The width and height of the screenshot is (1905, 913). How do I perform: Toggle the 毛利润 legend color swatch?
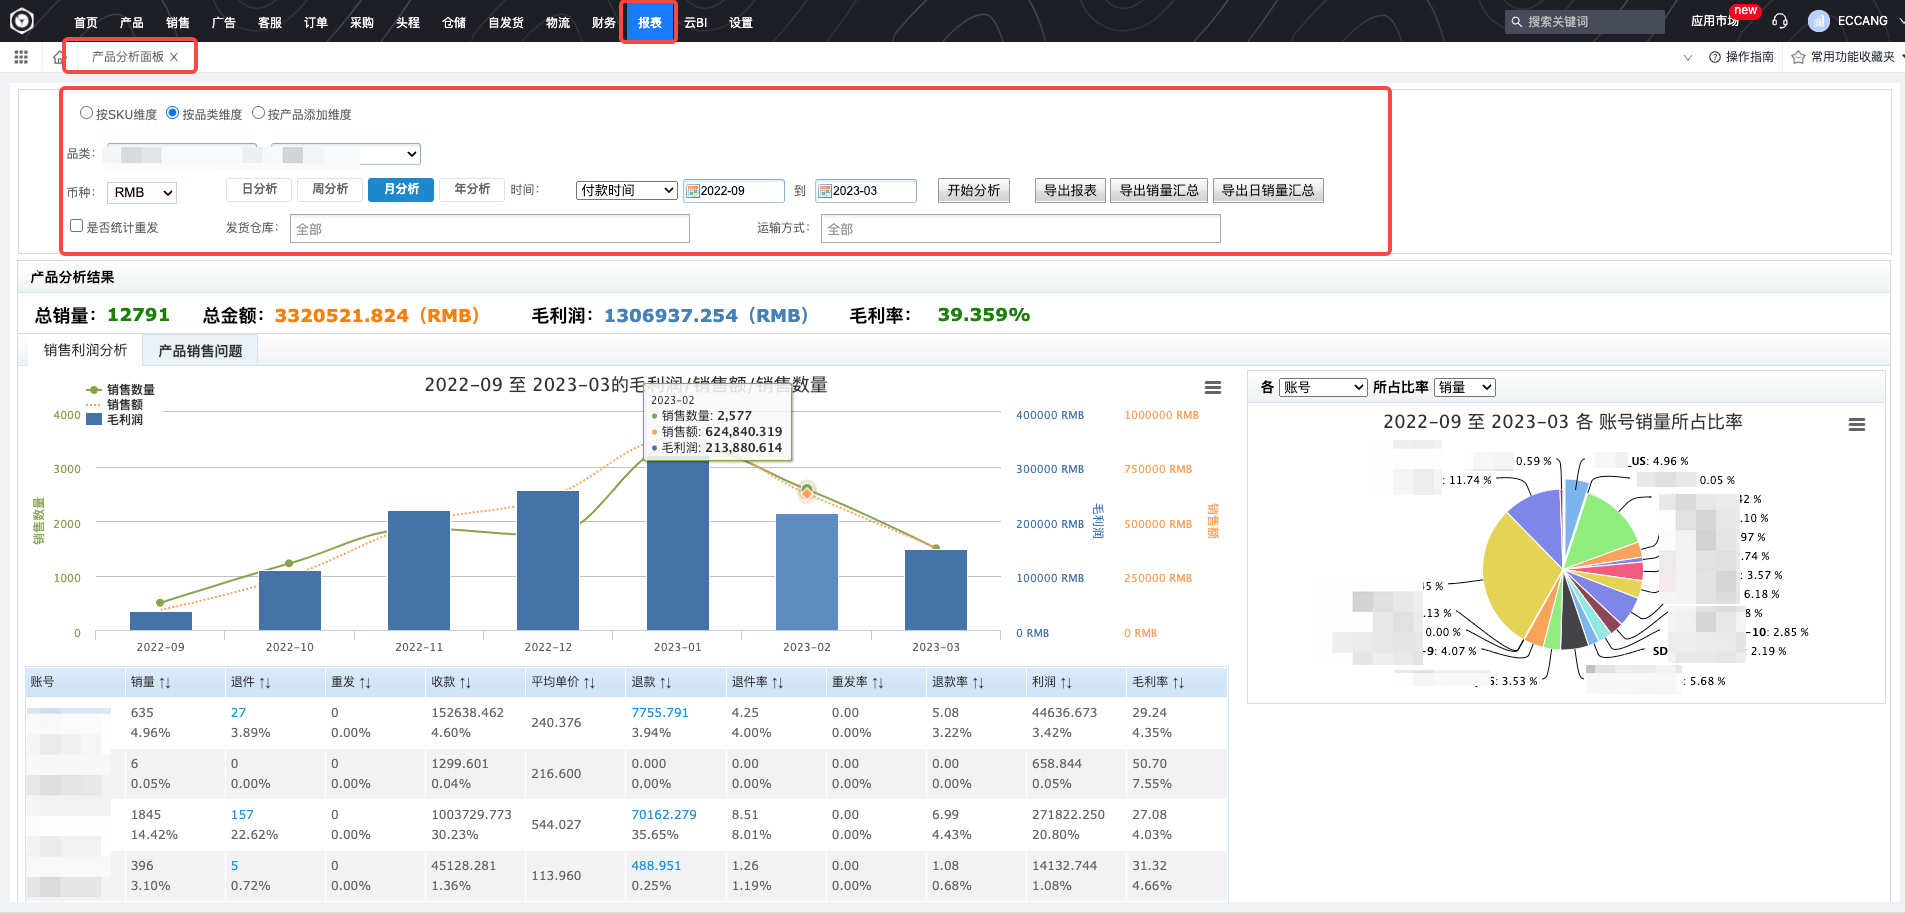click(x=94, y=420)
